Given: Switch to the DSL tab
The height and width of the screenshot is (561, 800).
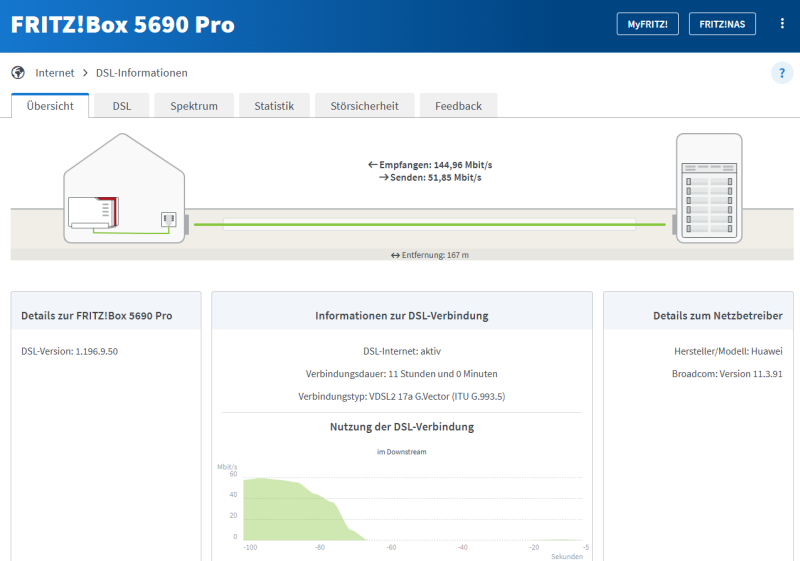Looking at the screenshot, I should point(121,106).
